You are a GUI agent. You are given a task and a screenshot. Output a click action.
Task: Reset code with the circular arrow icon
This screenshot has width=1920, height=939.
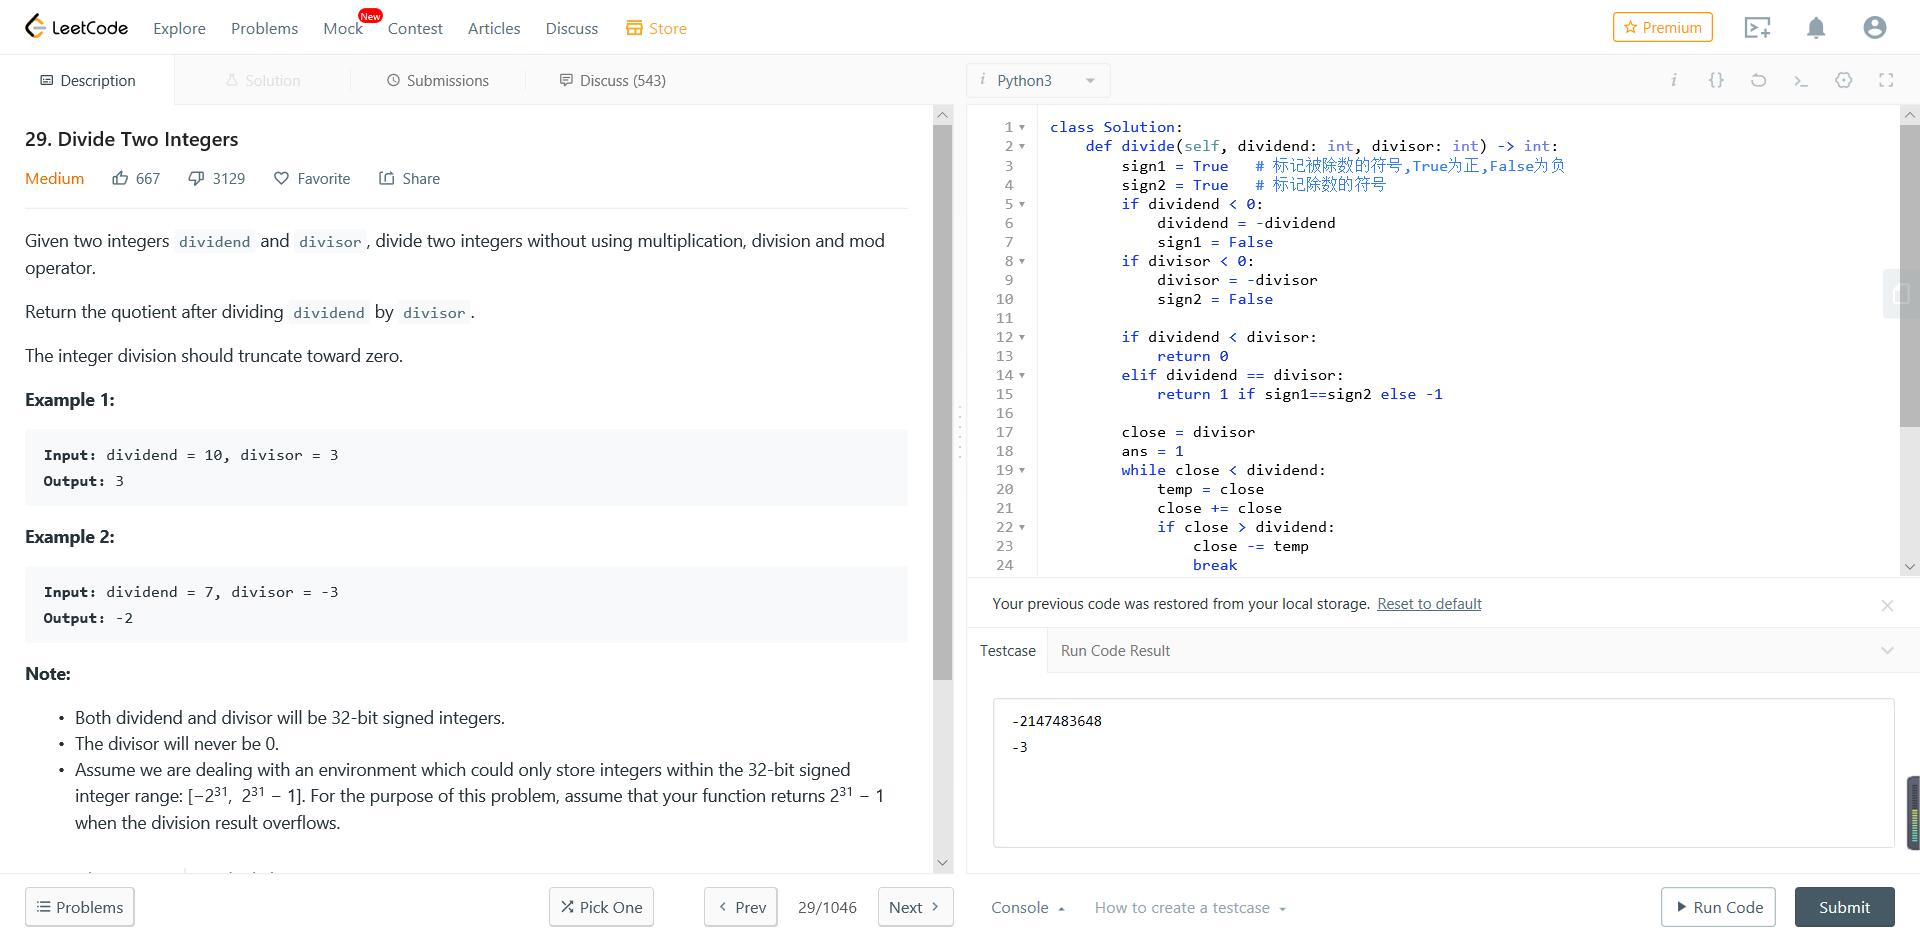point(1758,80)
